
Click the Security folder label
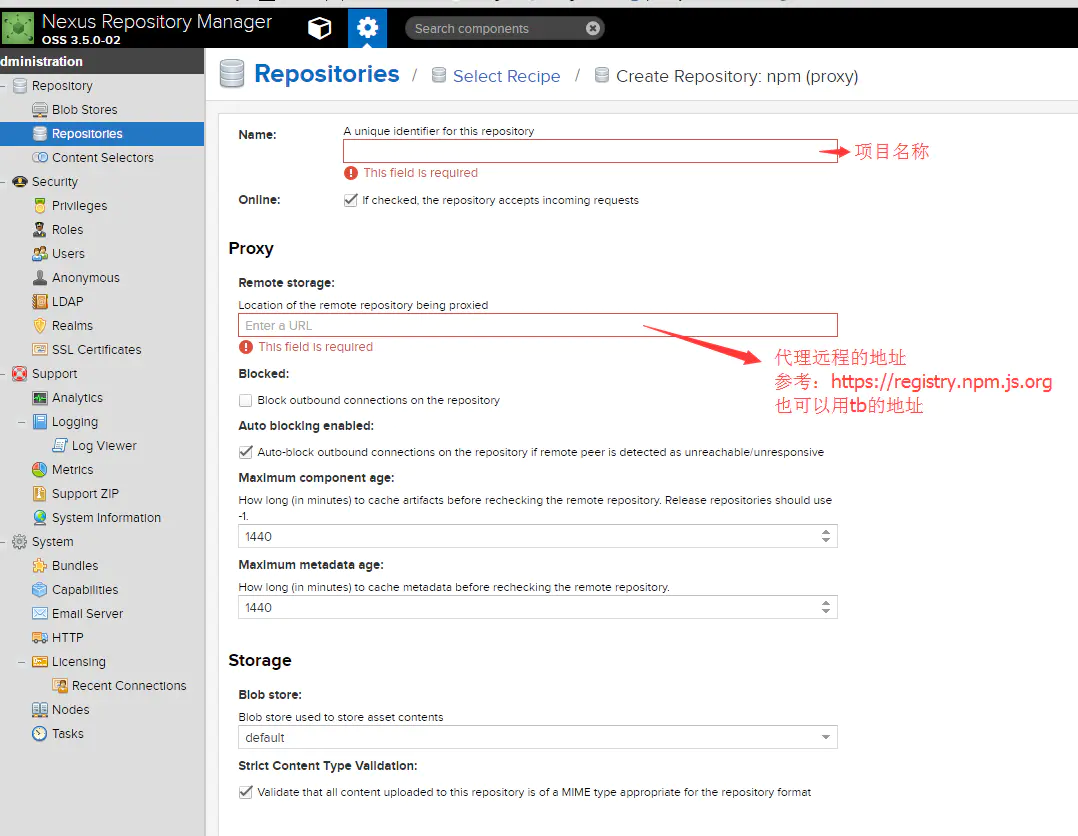click(x=55, y=182)
